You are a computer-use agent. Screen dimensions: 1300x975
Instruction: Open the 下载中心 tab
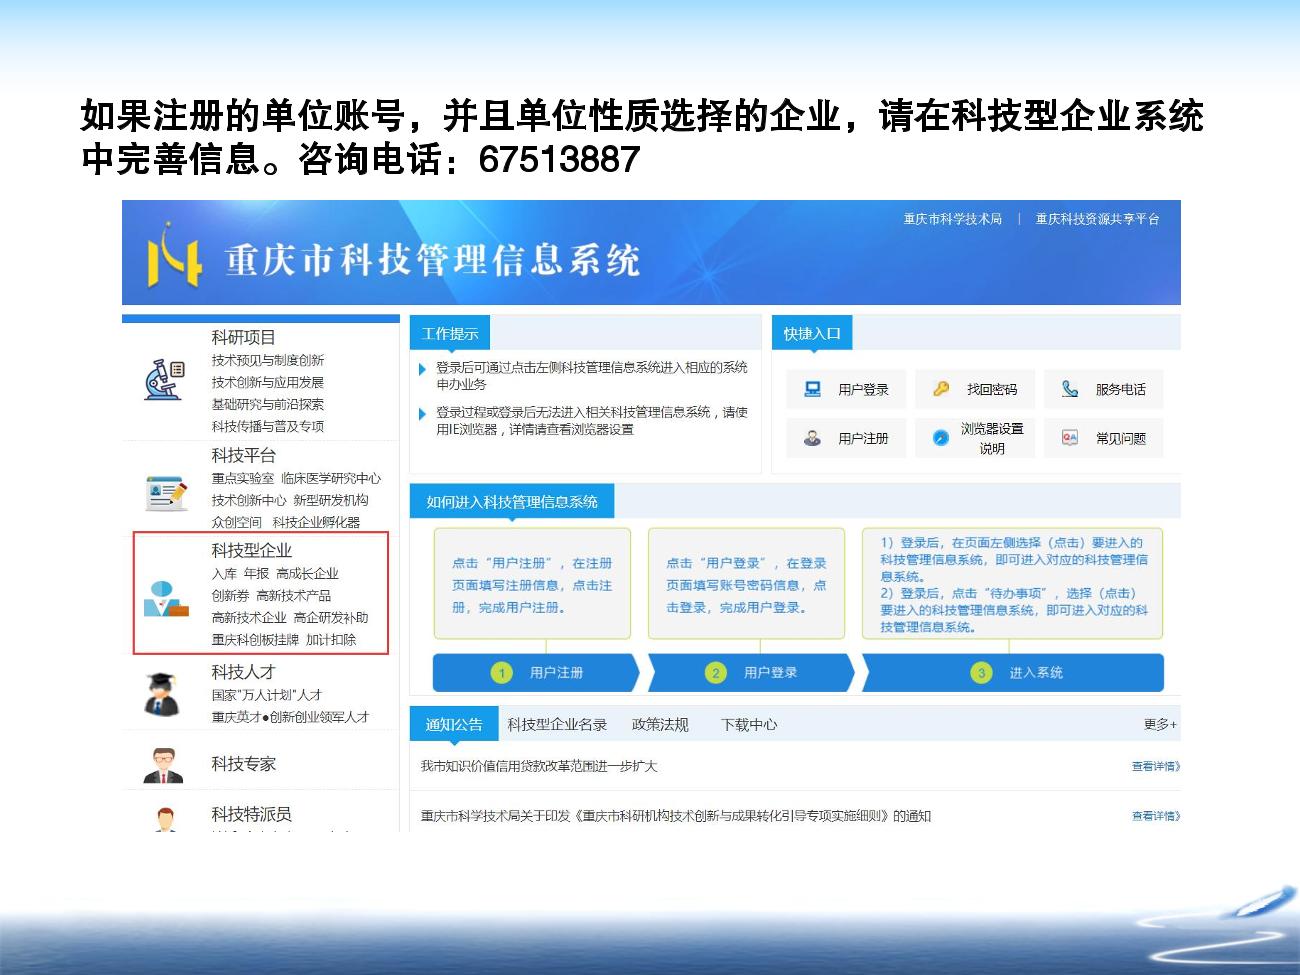point(749,724)
